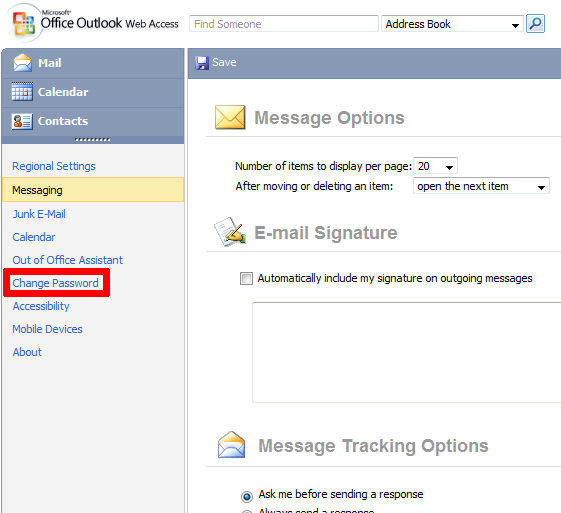Enable automatically include my signature checkbox
Viewport: 561px width, 513px height.
[x=246, y=278]
